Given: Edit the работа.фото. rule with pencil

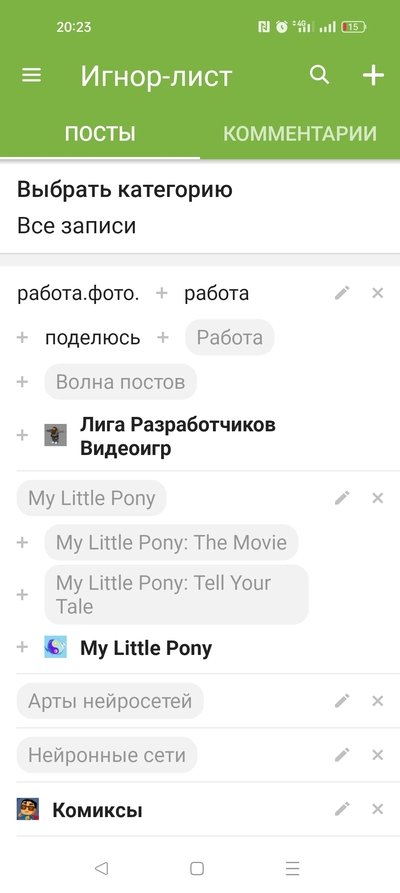Looking at the screenshot, I should (x=342, y=293).
